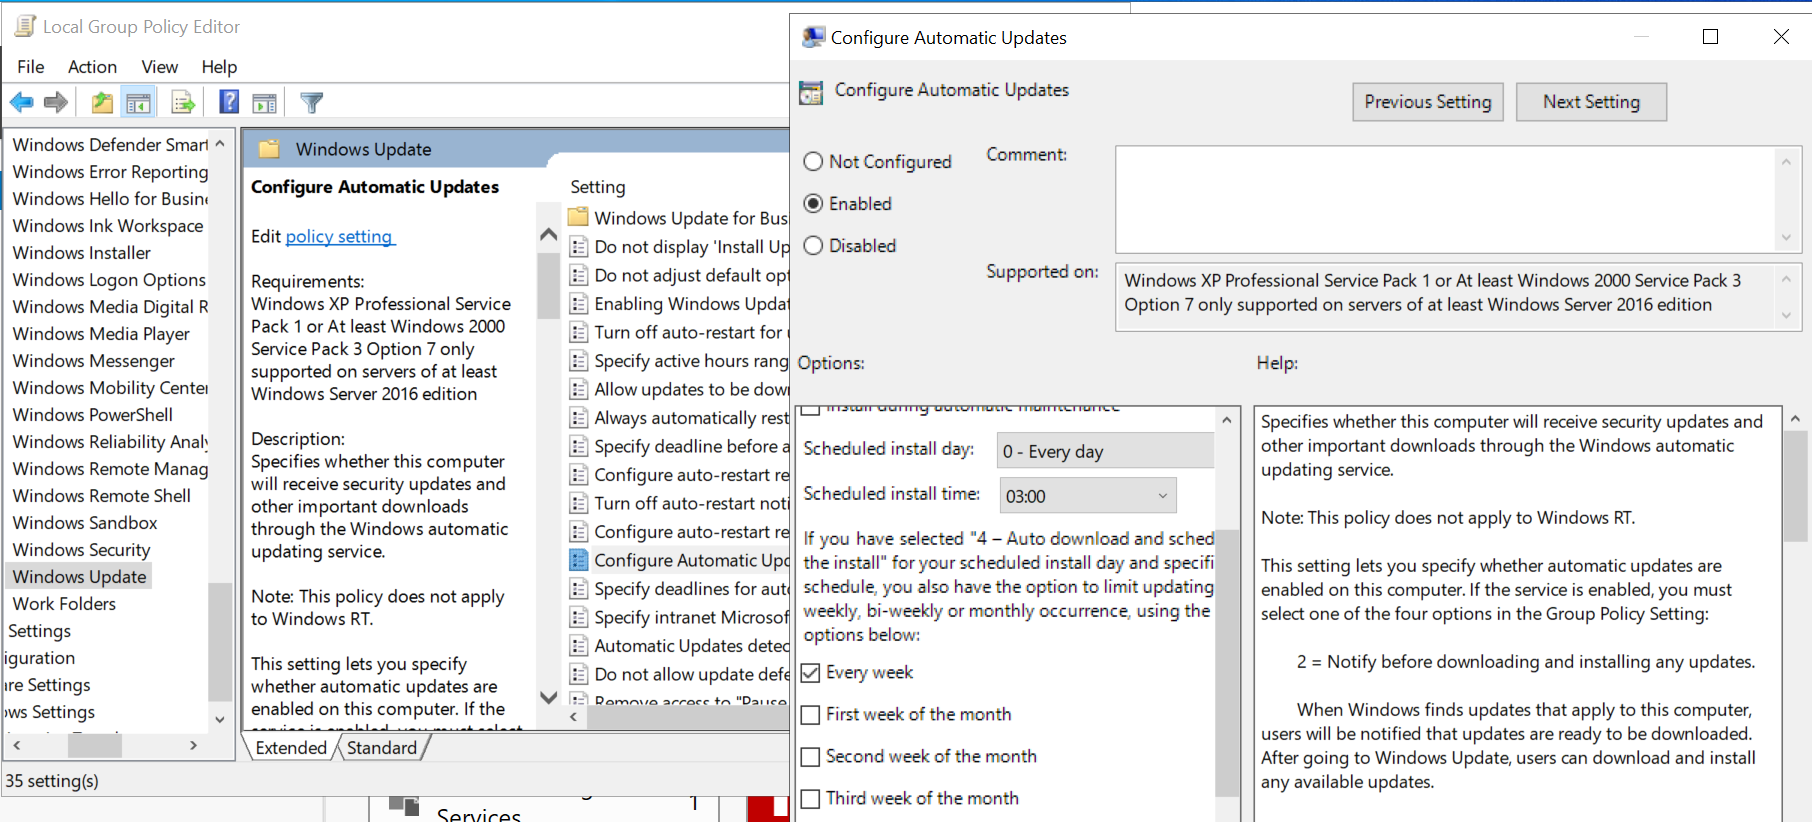The width and height of the screenshot is (1812, 822).
Task: Switch to the Extended tab
Action: click(x=291, y=748)
